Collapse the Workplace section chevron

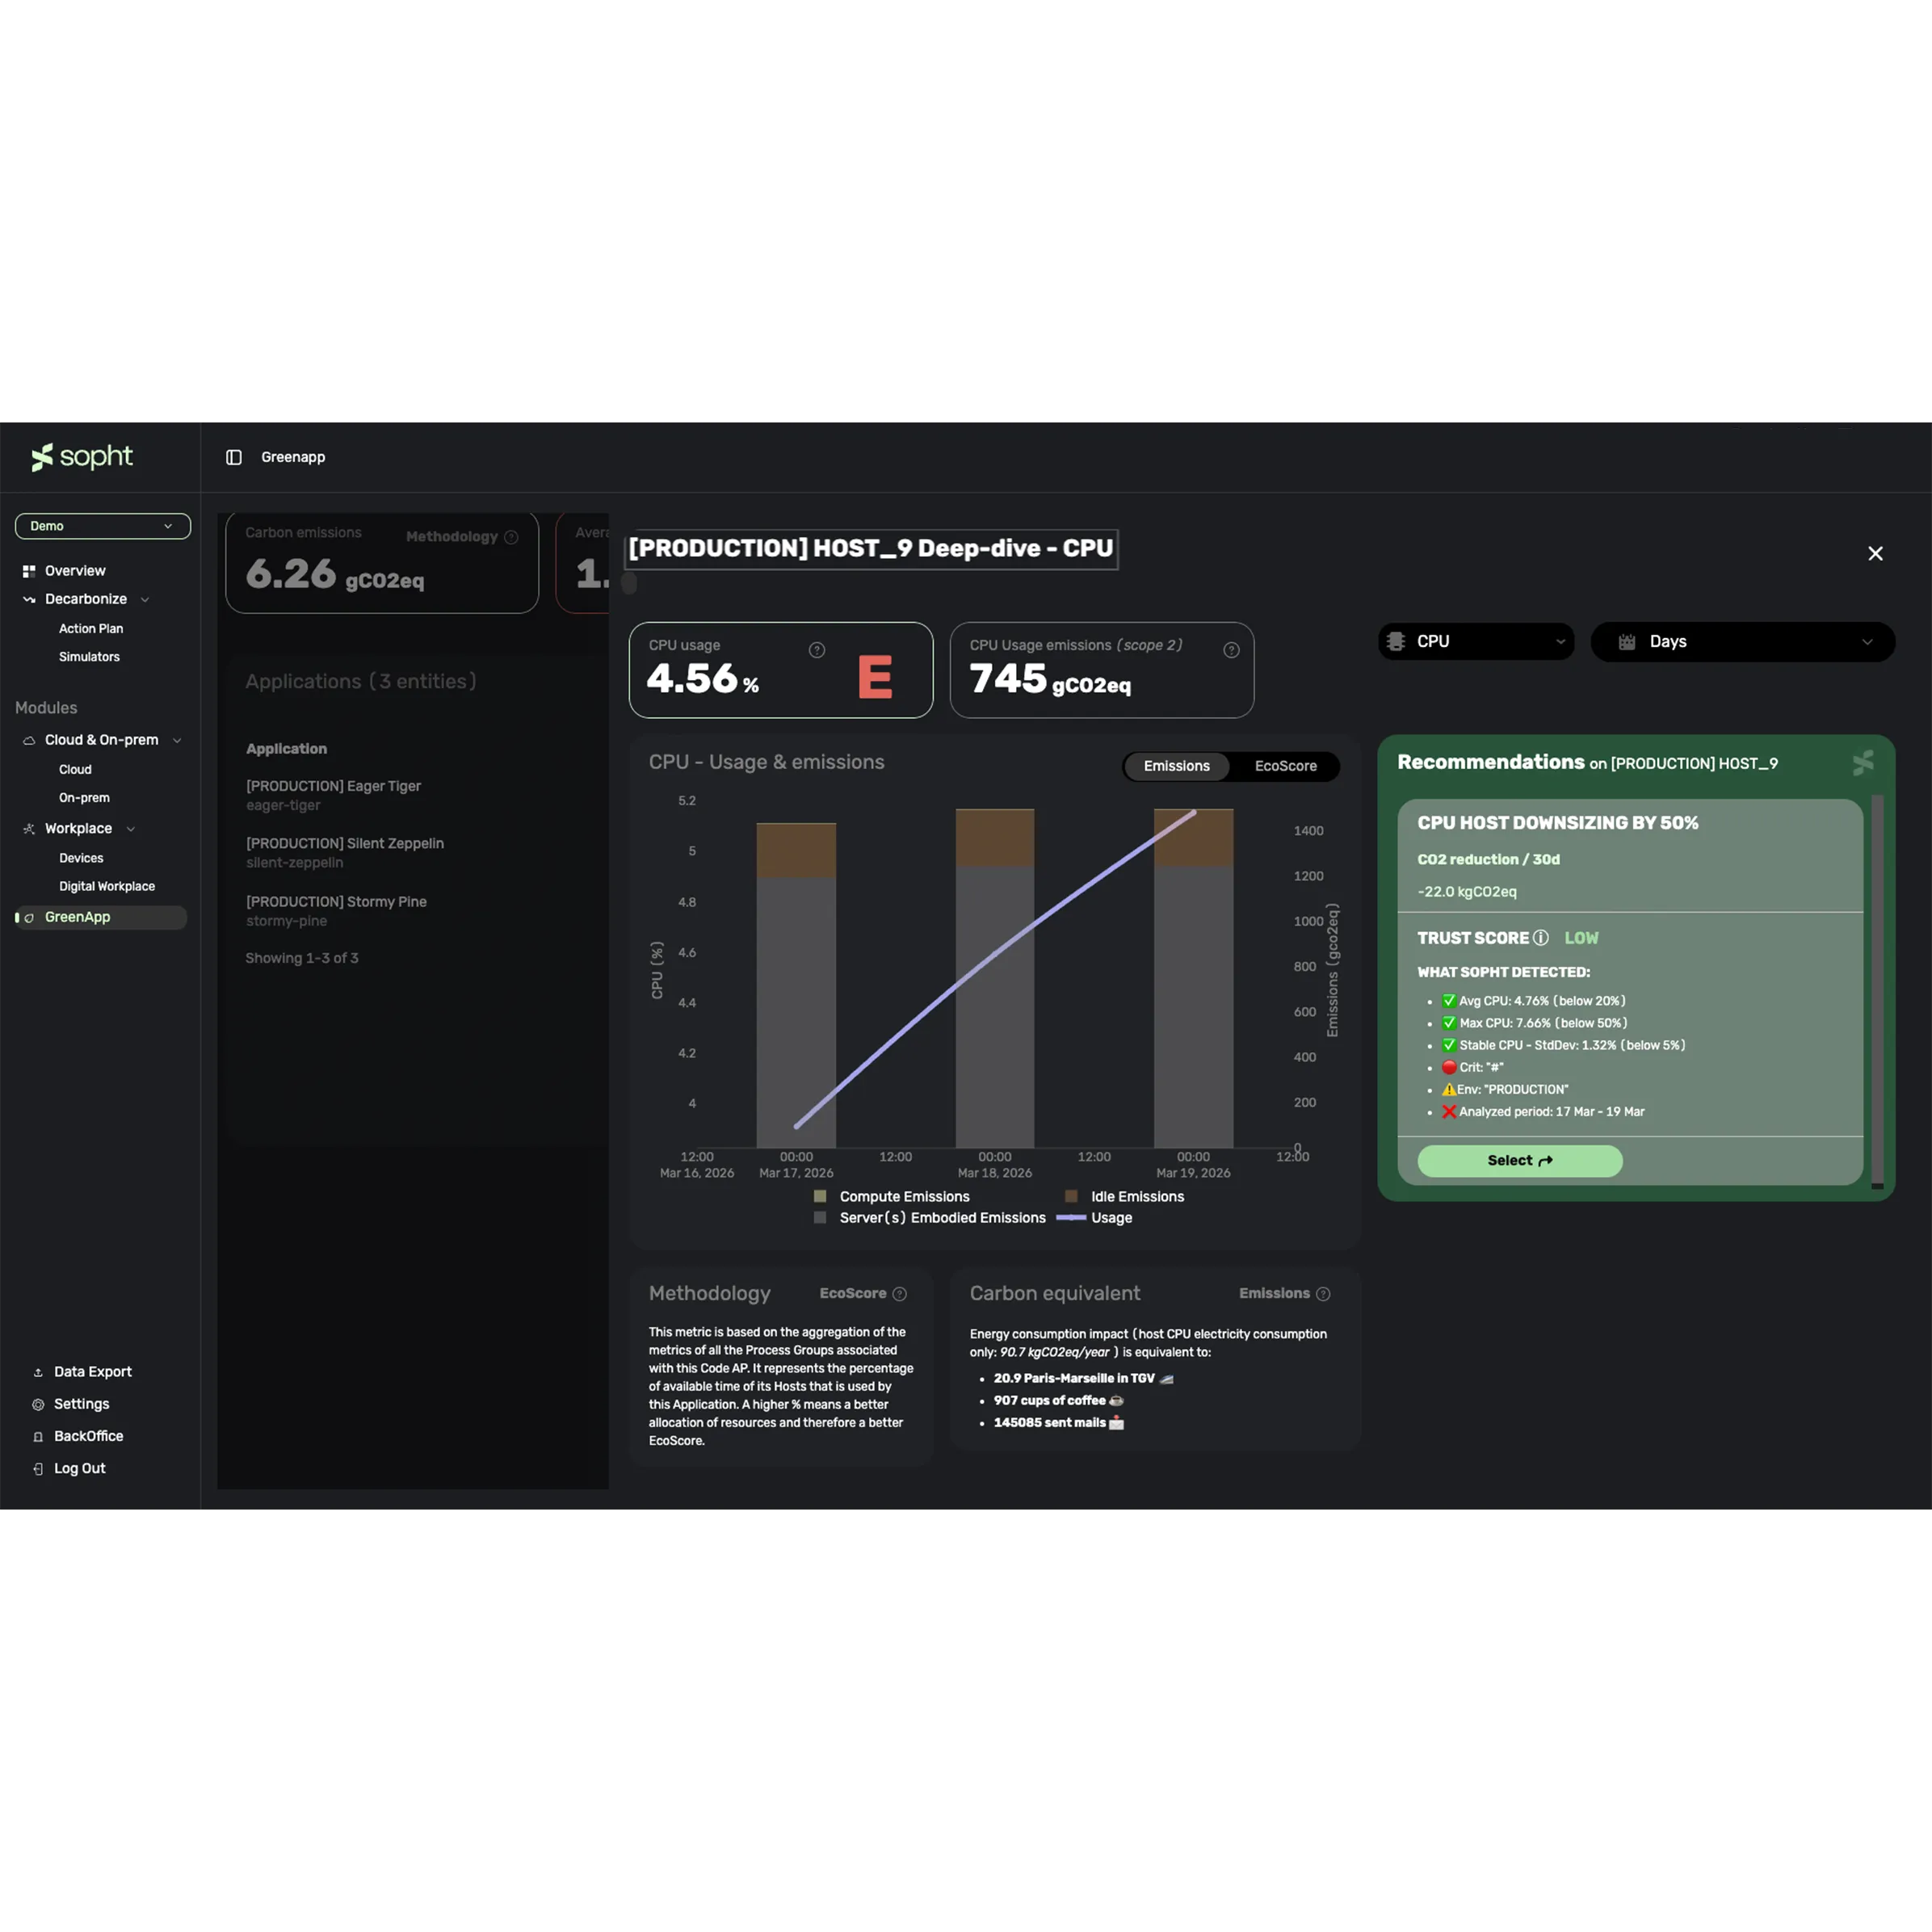coord(131,829)
